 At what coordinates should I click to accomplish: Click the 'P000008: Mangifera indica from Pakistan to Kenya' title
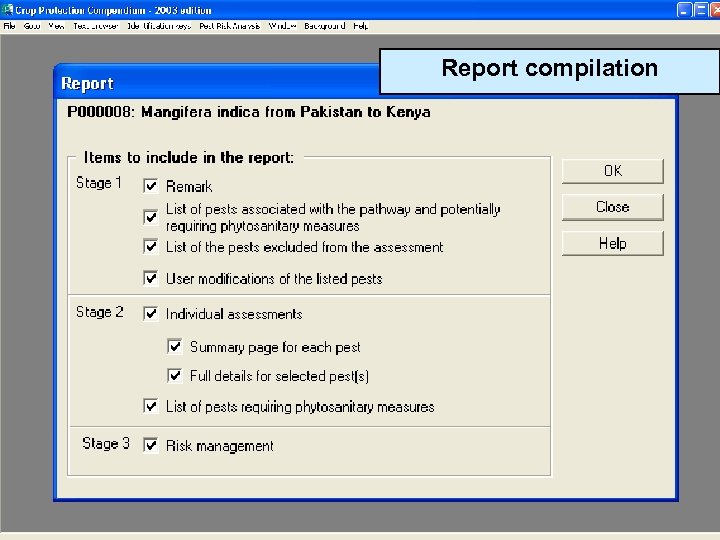point(249,112)
